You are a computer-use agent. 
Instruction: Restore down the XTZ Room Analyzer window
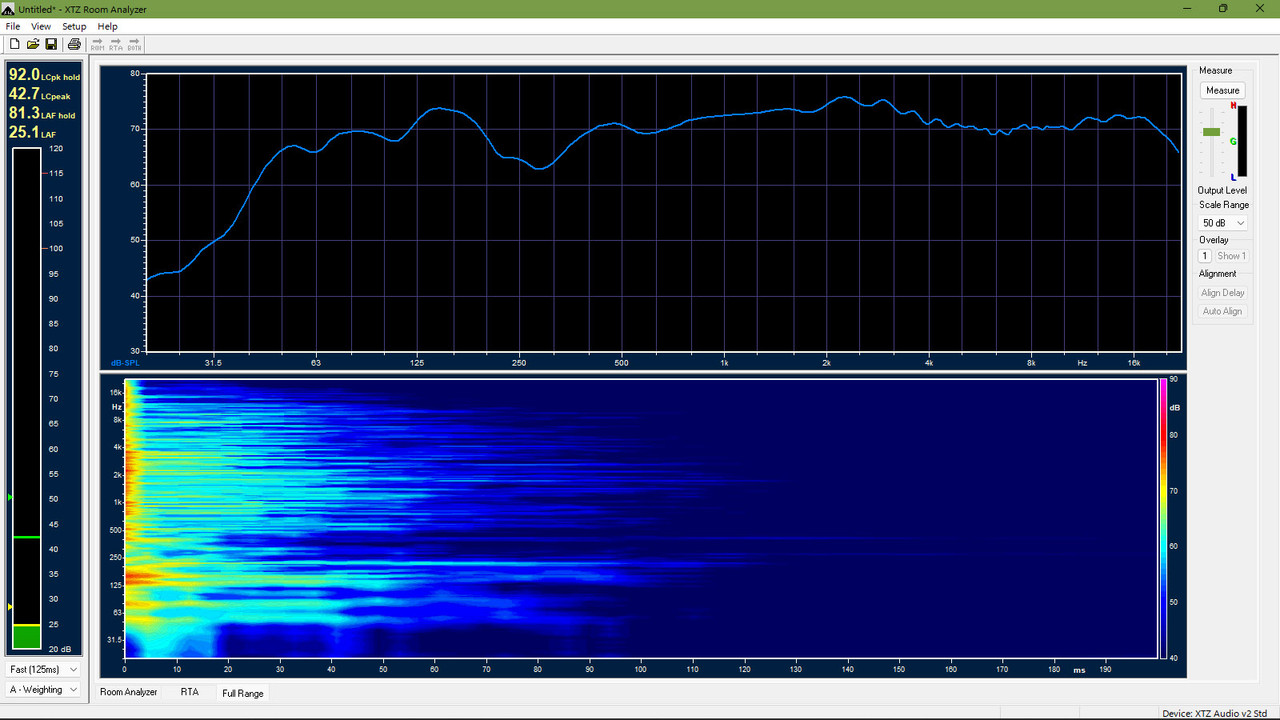(x=1222, y=8)
